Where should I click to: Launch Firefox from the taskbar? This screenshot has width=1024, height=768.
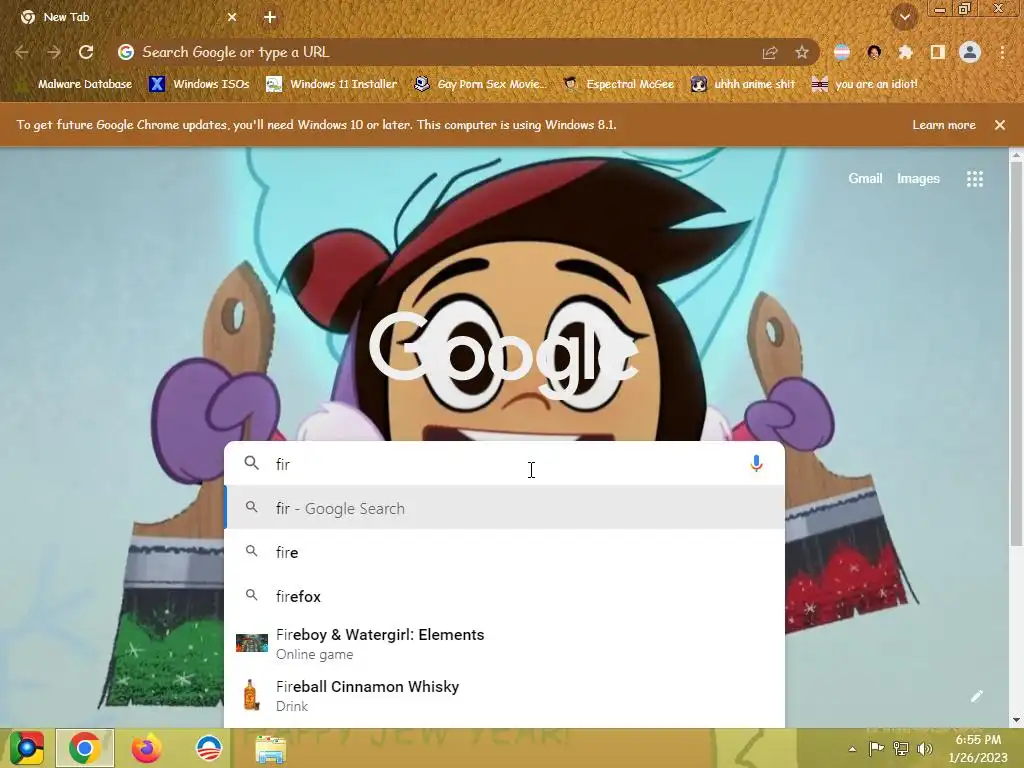point(146,748)
